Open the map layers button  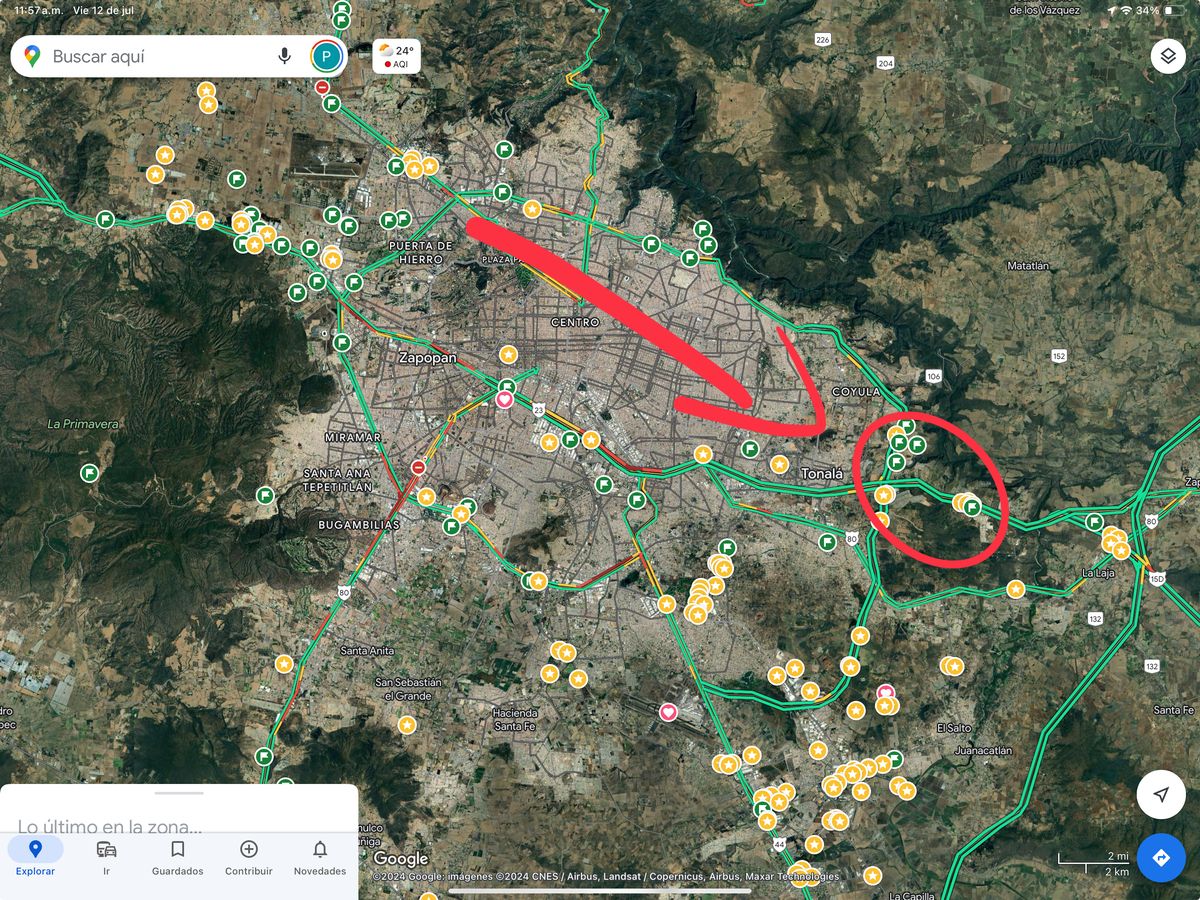pos(1168,56)
